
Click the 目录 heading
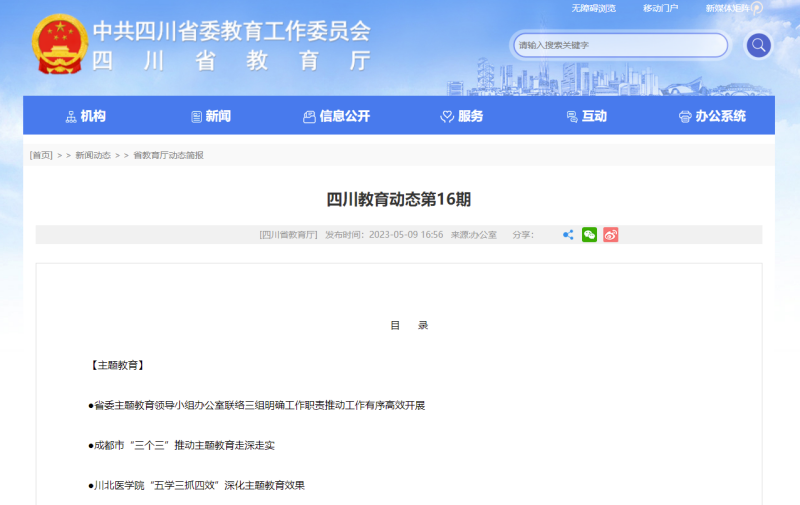tap(409, 325)
